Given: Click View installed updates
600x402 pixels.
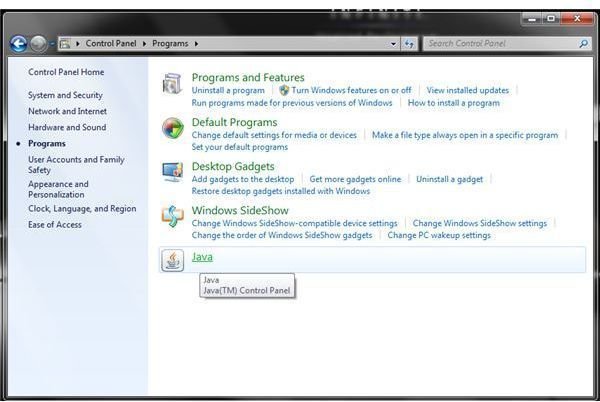Looking at the screenshot, I should pos(468,90).
